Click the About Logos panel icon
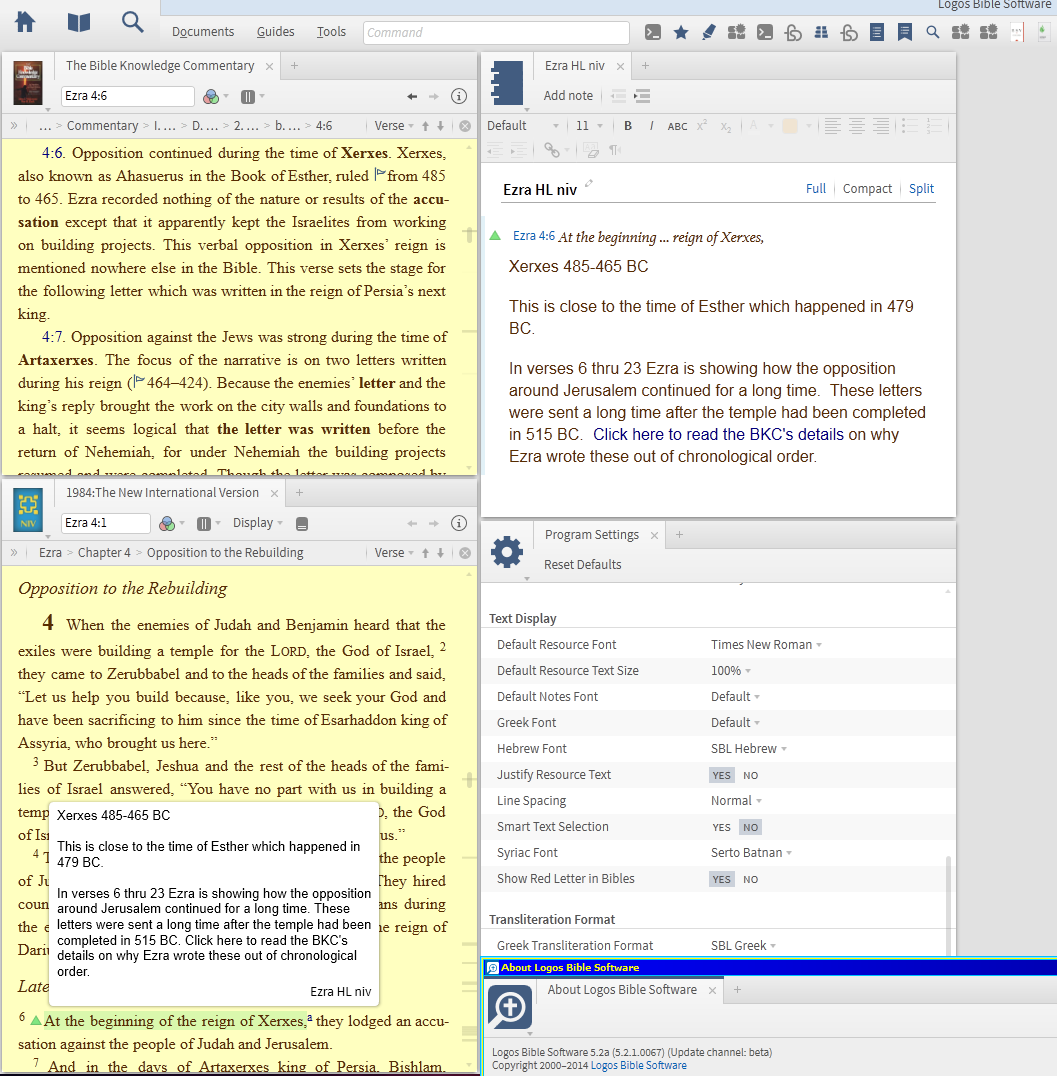 [509, 1007]
